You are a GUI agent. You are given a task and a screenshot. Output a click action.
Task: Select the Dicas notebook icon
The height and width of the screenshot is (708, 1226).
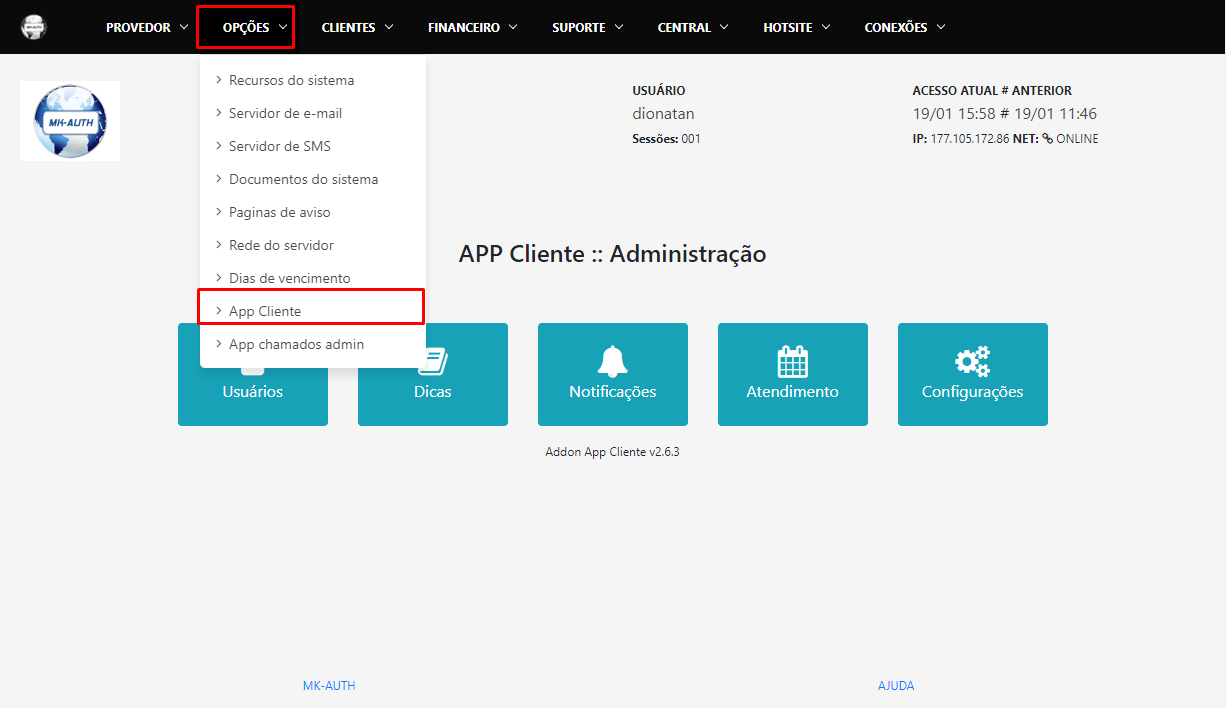pos(433,360)
